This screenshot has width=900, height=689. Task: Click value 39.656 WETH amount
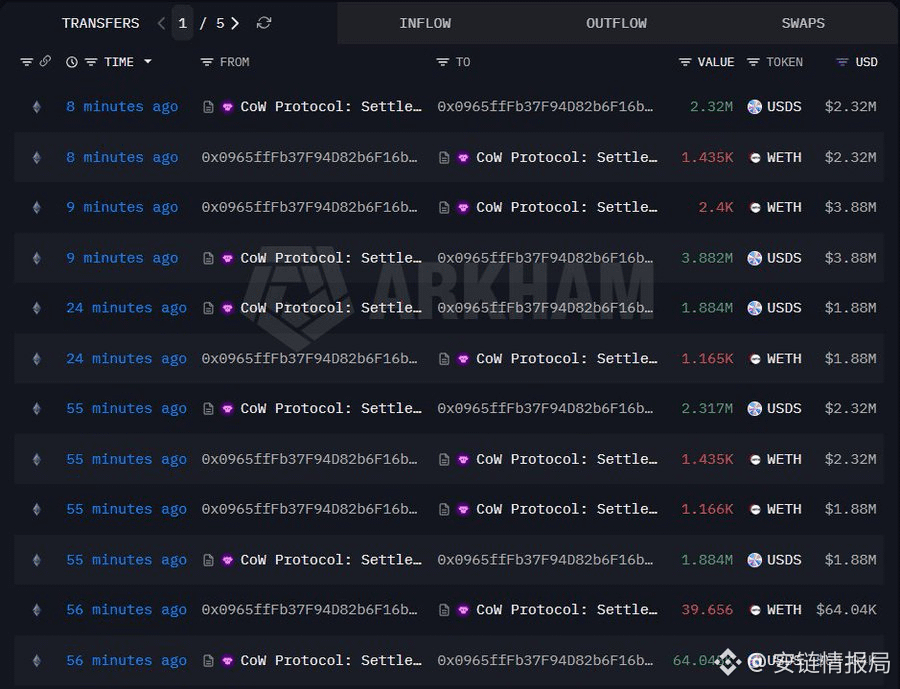[x=707, y=610]
